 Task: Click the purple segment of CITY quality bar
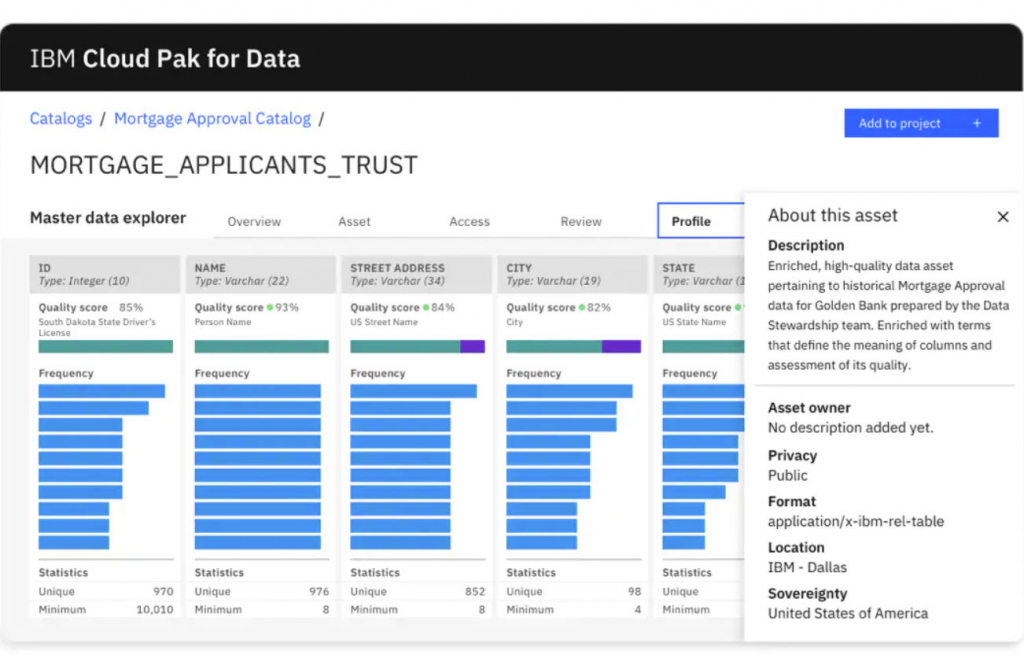621,346
